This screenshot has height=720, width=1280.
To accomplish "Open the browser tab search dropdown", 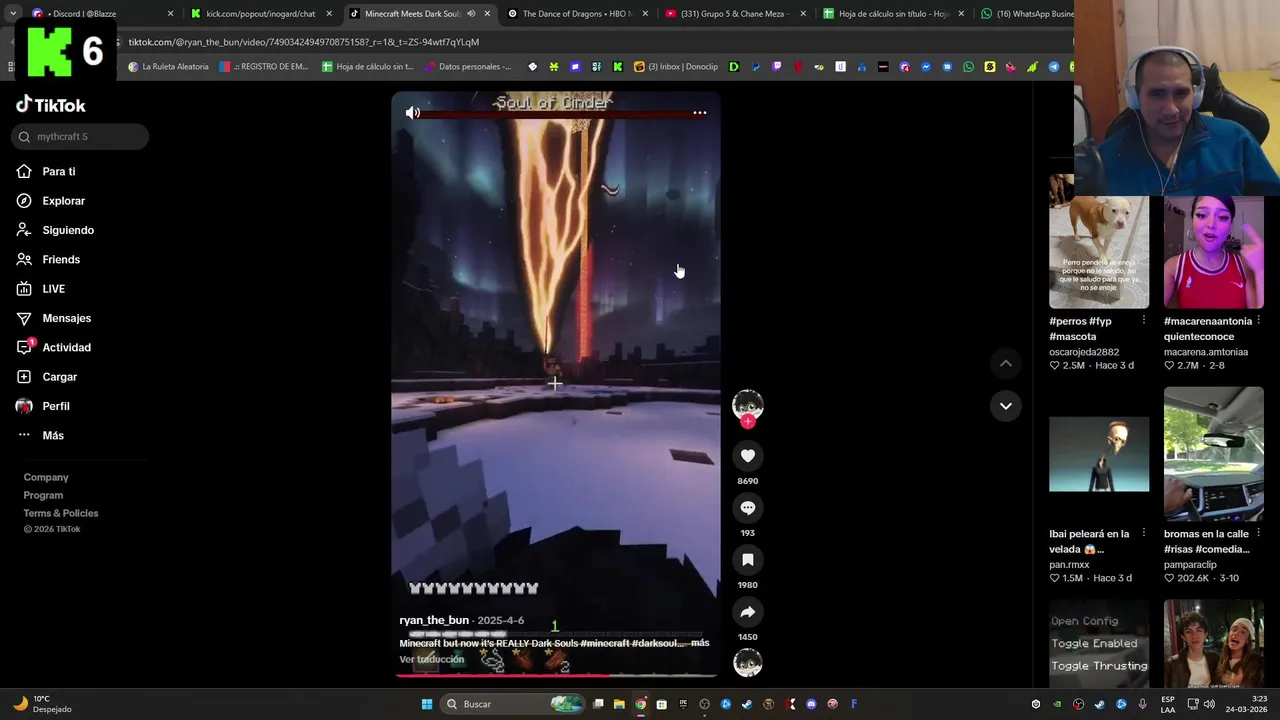I will pyautogui.click(x=12, y=14).
